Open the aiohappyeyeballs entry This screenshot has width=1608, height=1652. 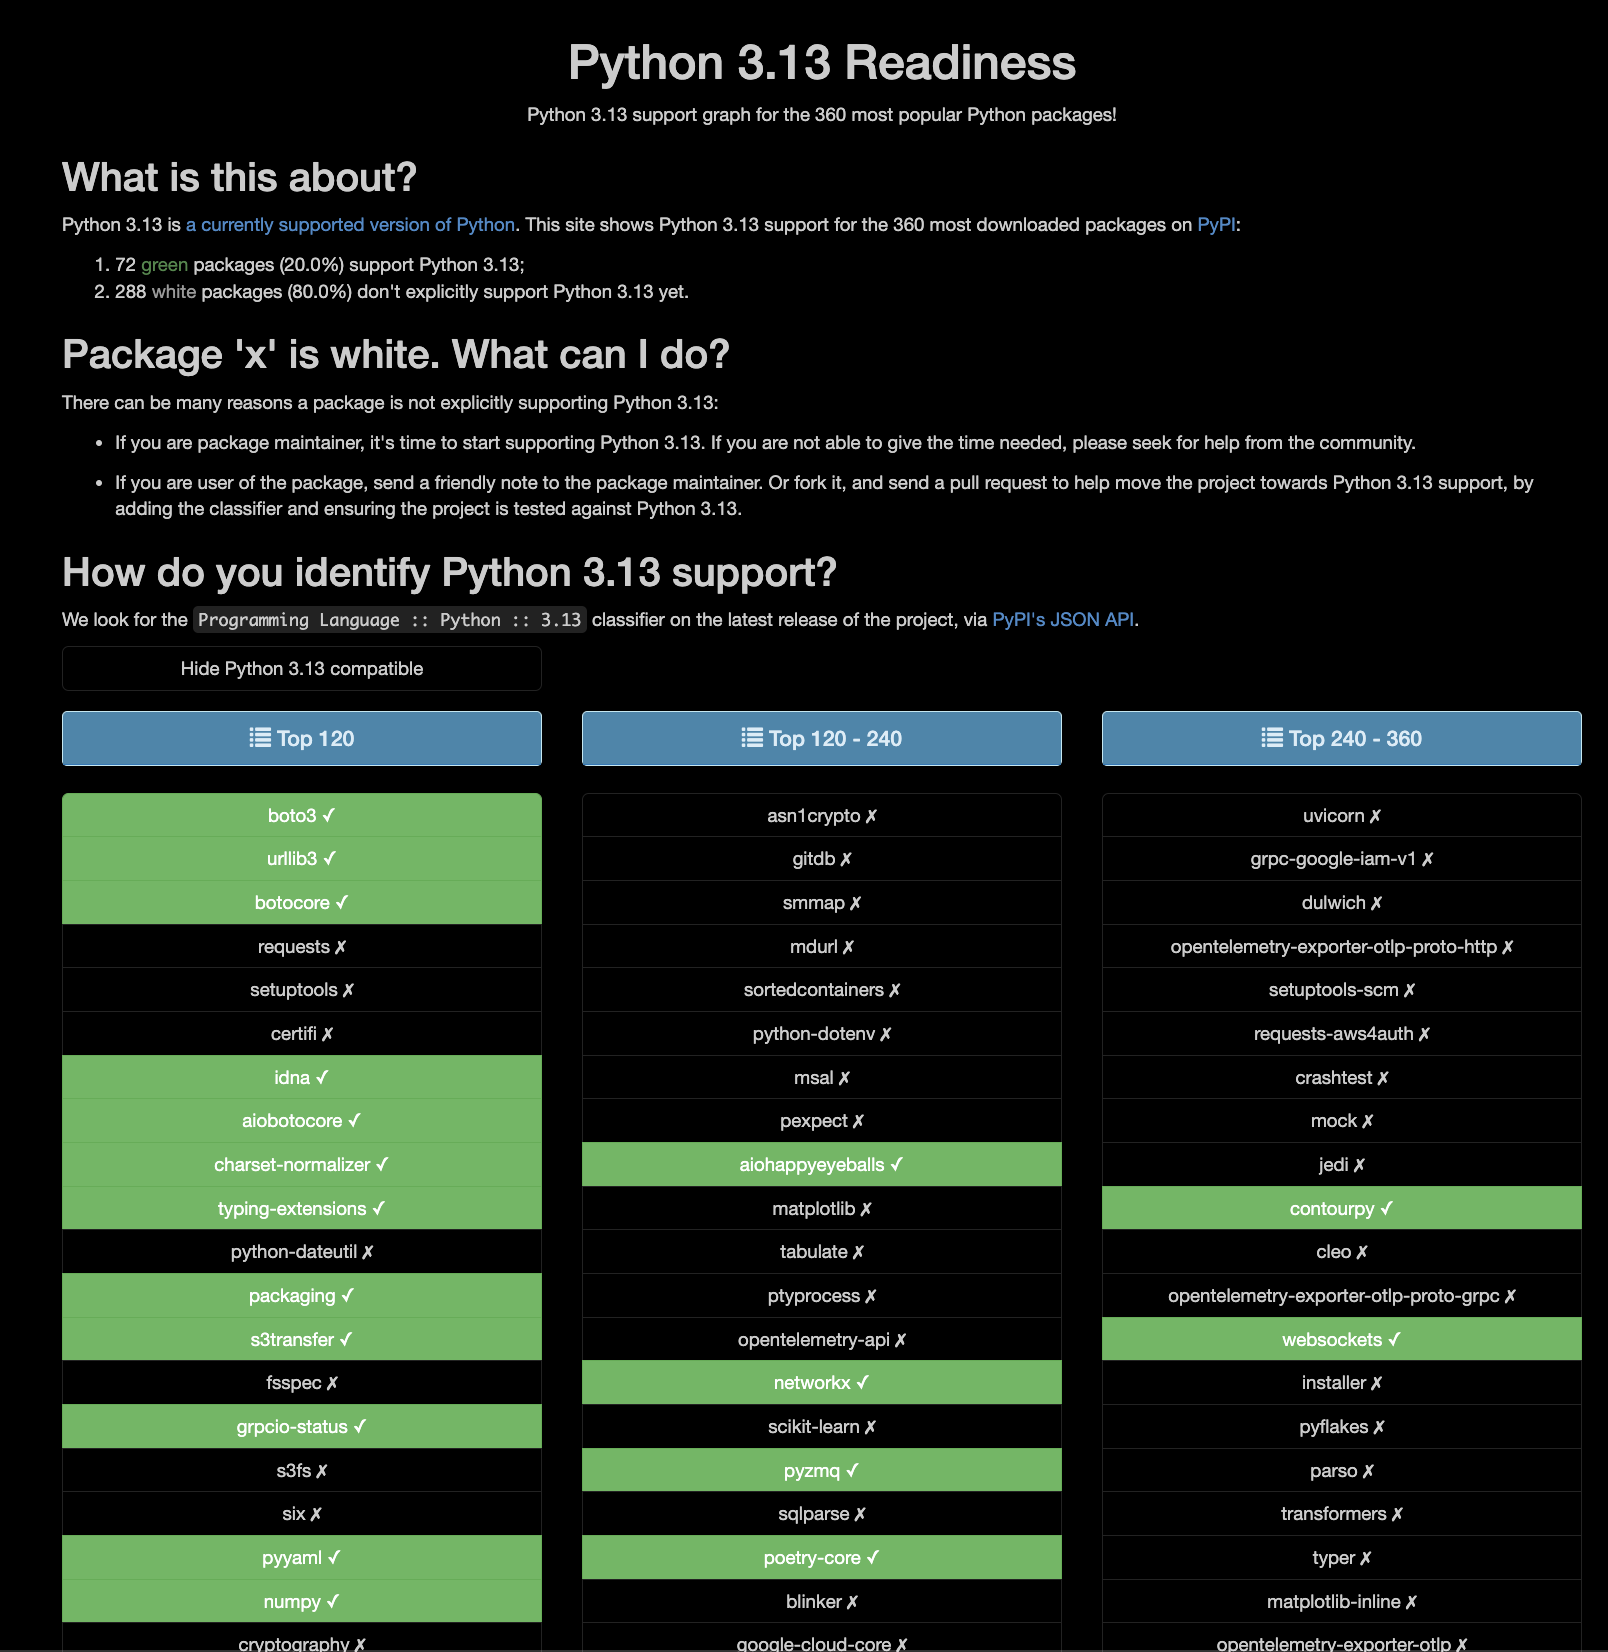[822, 1165]
